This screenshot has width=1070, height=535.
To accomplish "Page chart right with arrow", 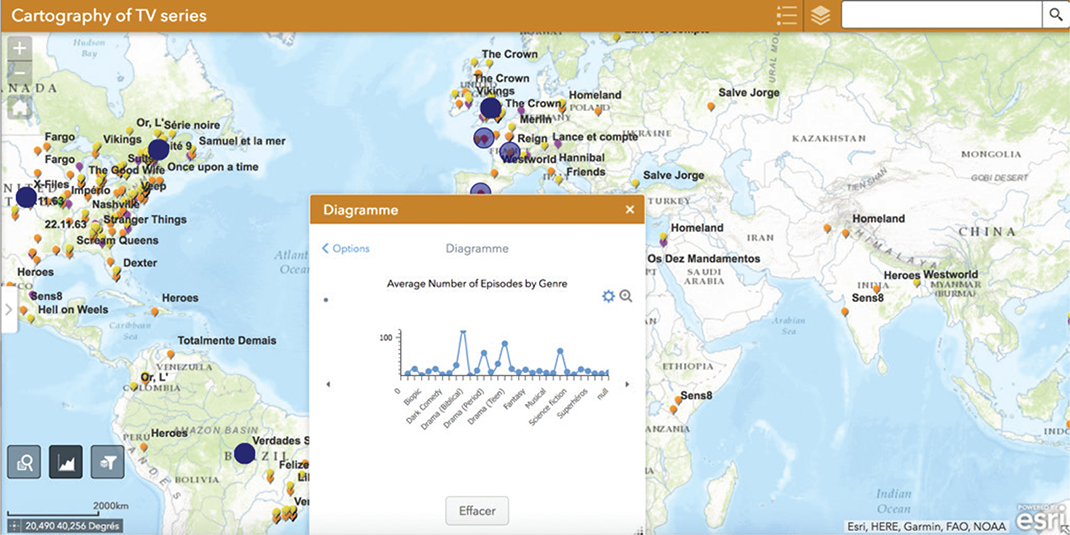I will (627, 384).
